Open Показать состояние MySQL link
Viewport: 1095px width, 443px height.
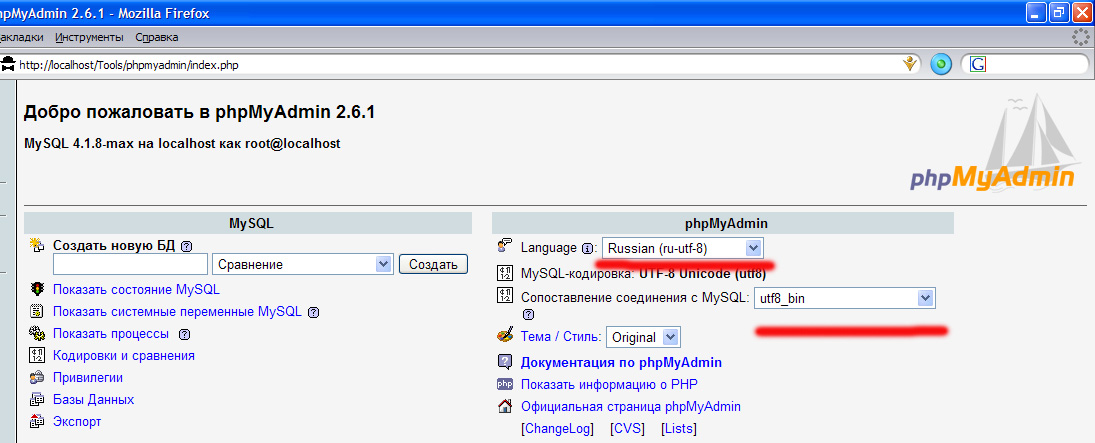point(136,289)
